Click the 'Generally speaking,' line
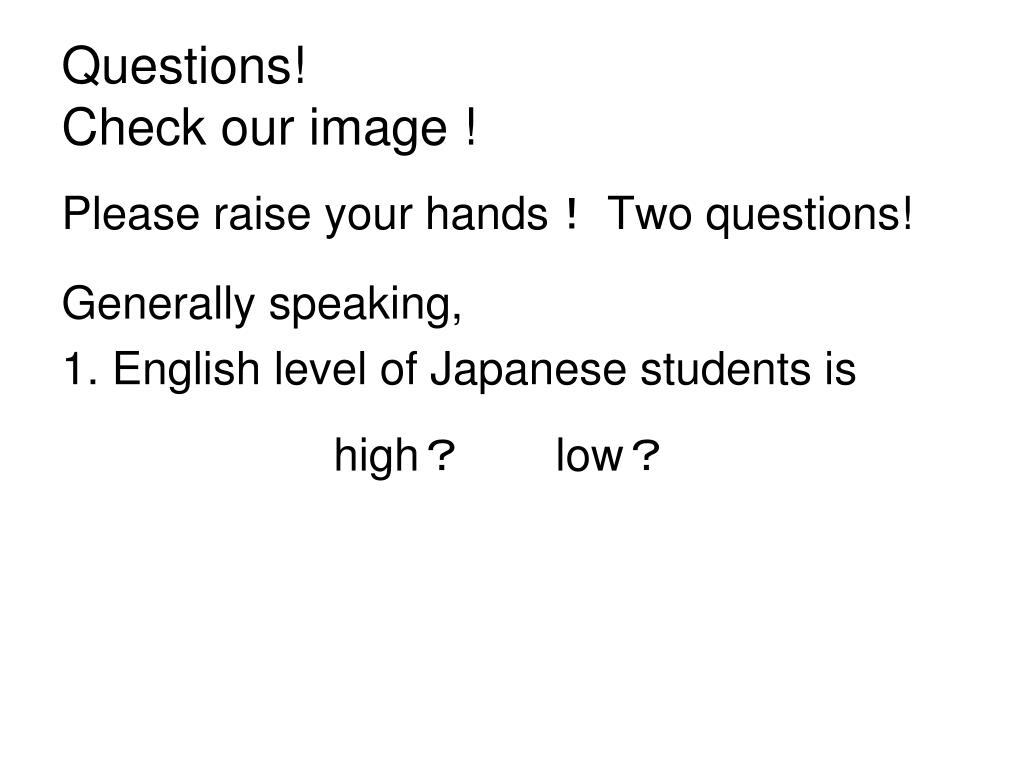Image resolution: width=1024 pixels, height=768 pixels. pyautogui.click(x=262, y=305)
